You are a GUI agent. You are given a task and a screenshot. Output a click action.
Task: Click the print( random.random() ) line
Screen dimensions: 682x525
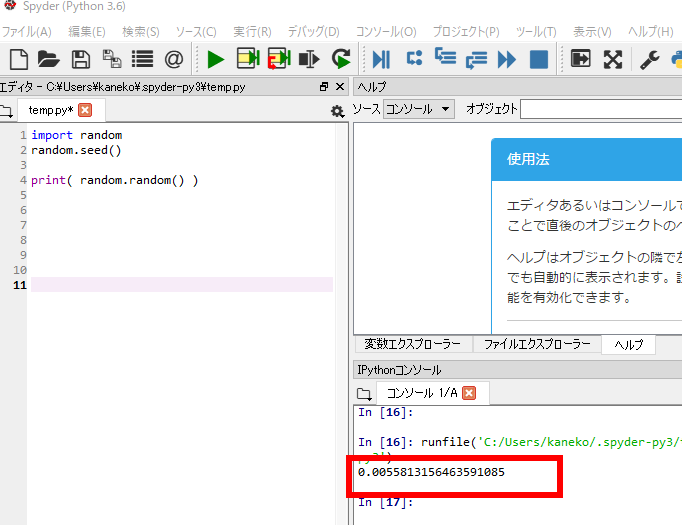click(114, 180)
